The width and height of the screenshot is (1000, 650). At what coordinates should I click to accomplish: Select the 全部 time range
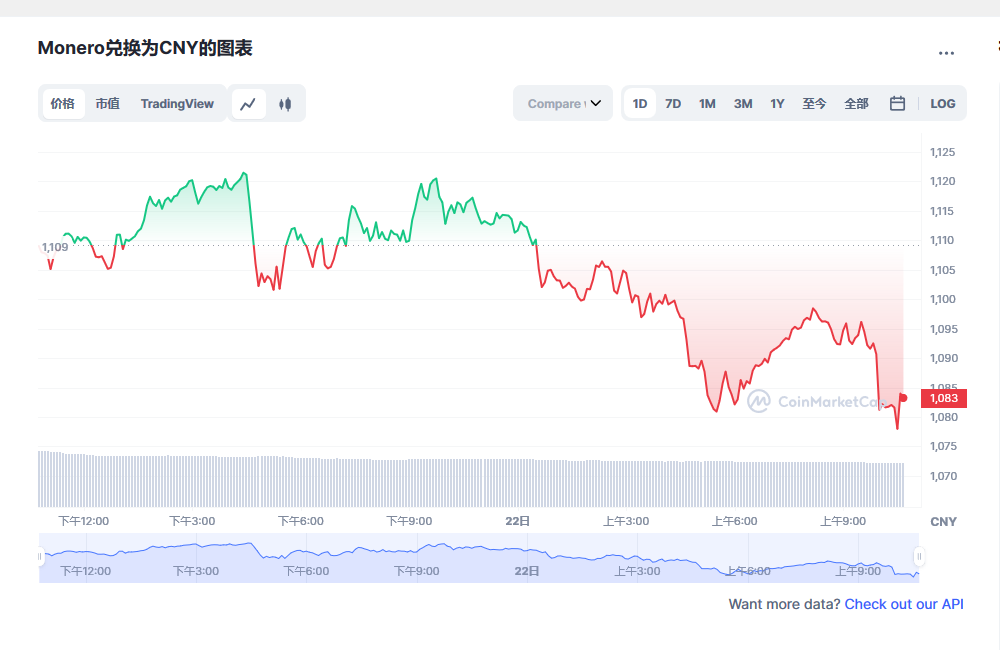pos(857,103)
